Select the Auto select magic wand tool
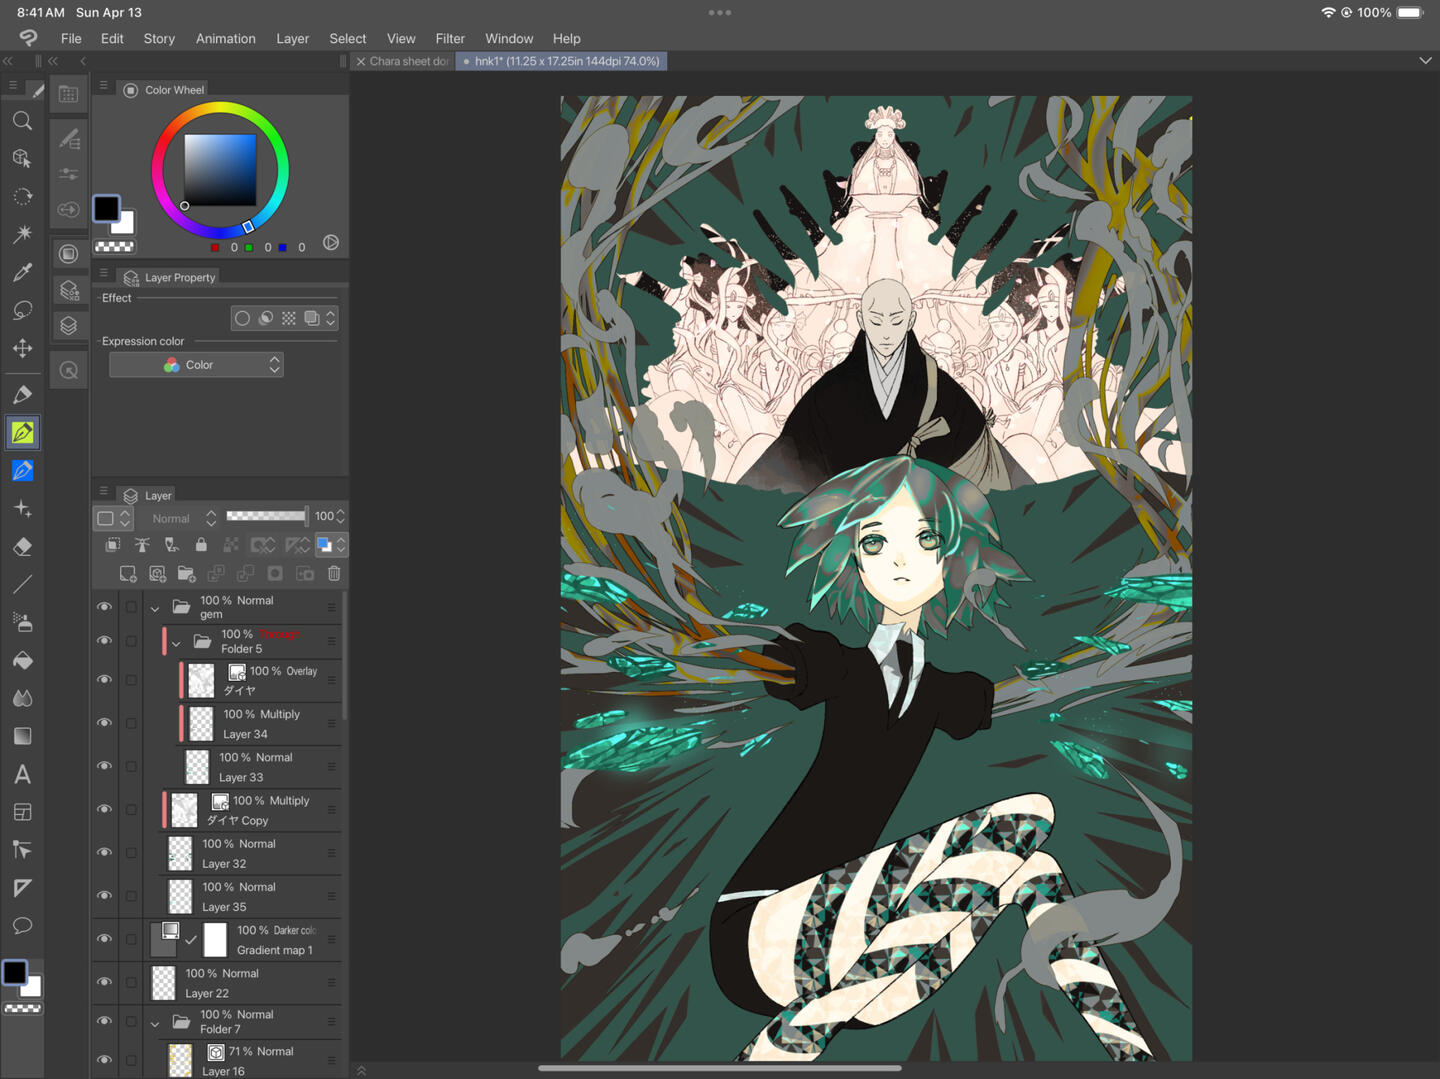The width and height of the screenshot is (1440, 1079). click(x=22, y=234)
